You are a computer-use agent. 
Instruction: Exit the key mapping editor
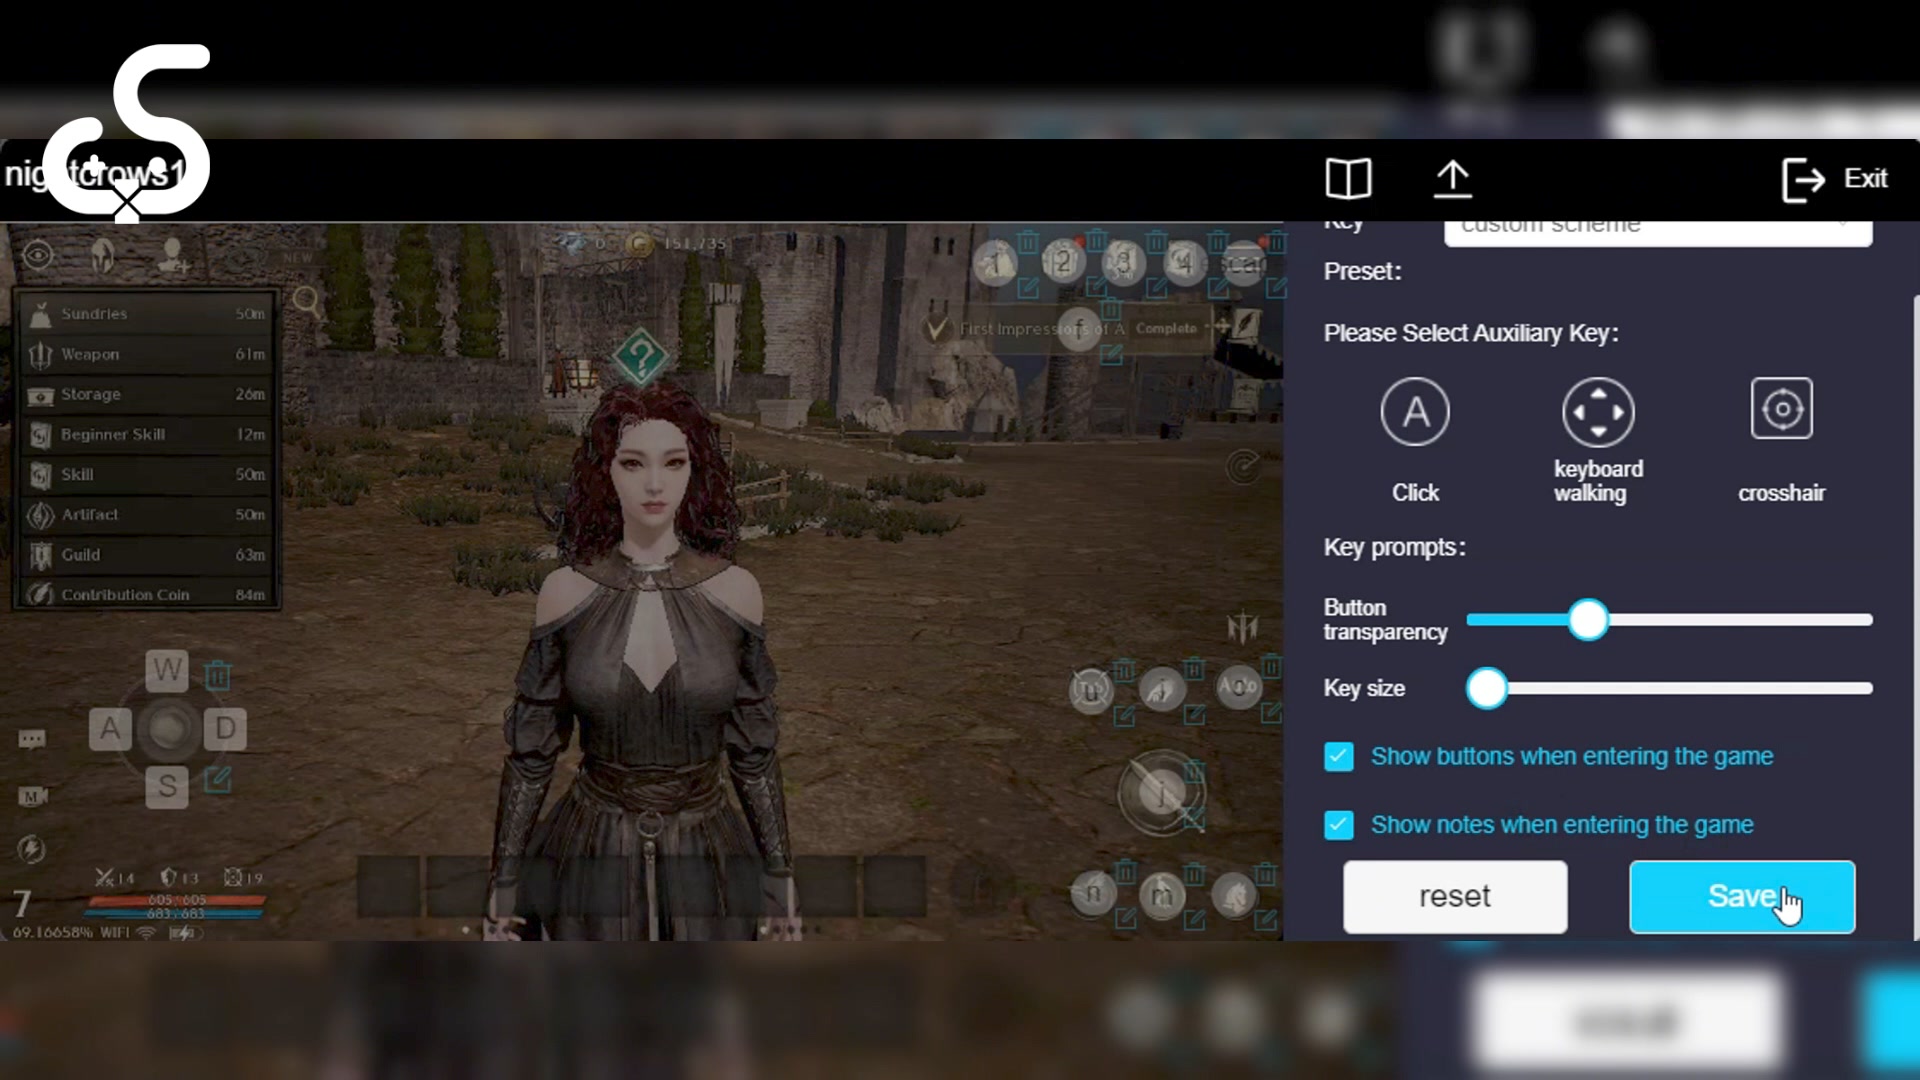[x=1835, y=179]
